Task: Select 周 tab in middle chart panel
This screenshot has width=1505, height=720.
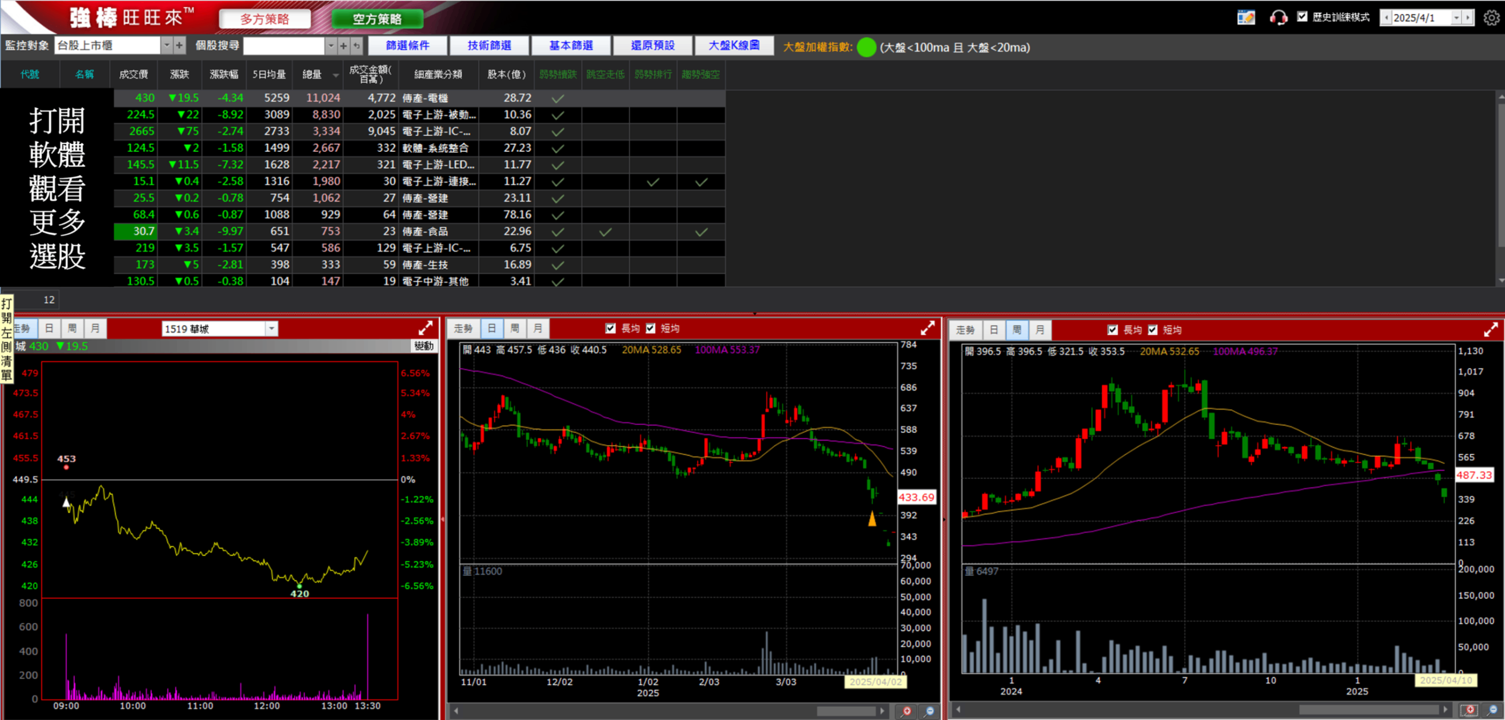Action: pos(514,328)
